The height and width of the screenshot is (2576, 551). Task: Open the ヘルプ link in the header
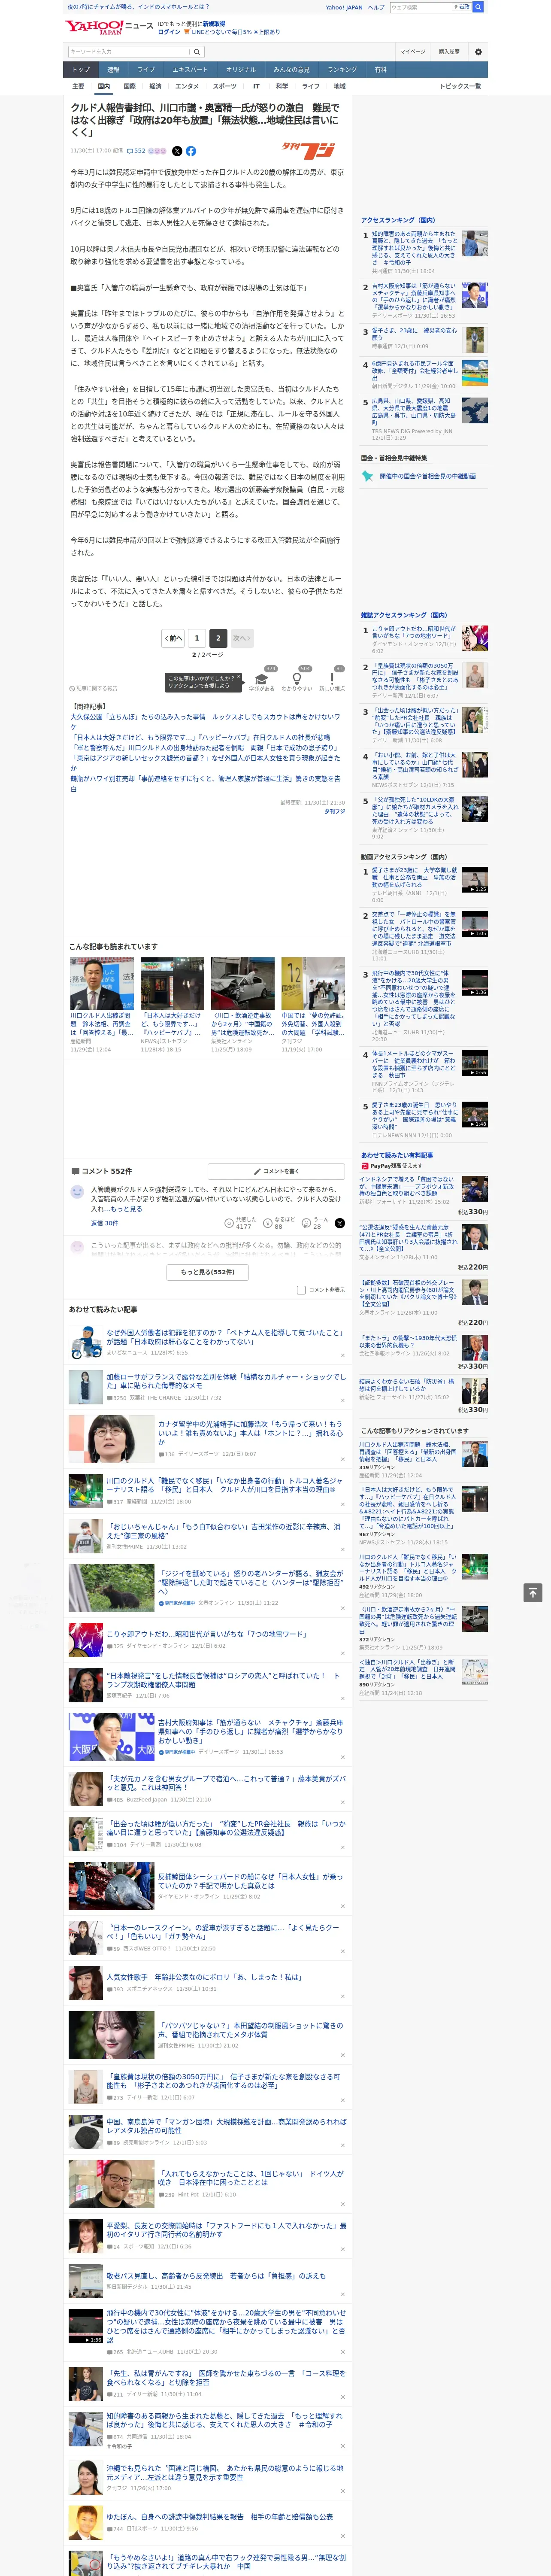(x=376, y=7)
